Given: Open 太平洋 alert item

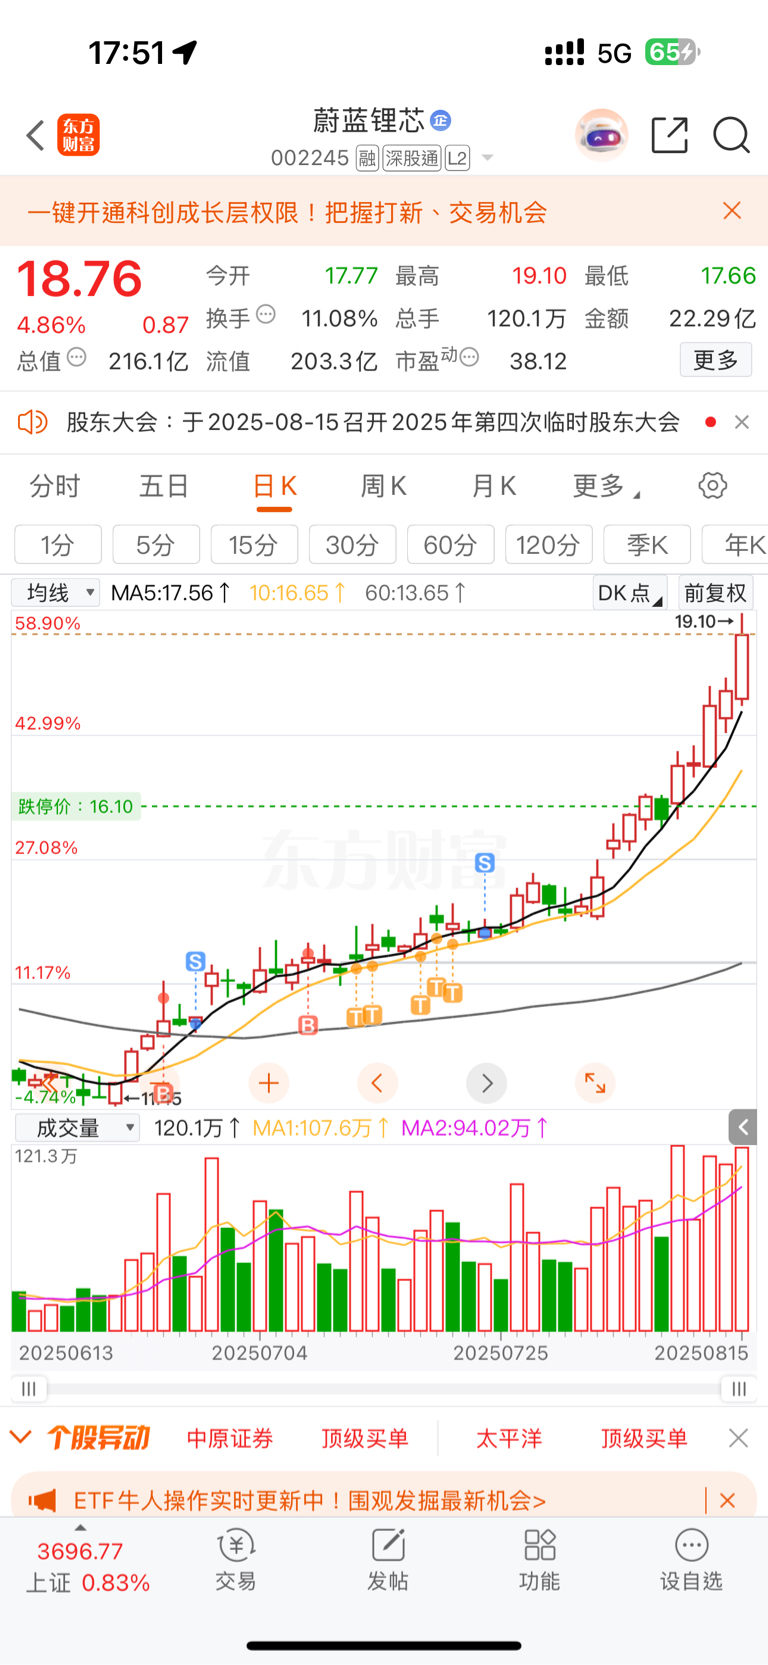Looking at the screenshot, I should point(509,1438).
